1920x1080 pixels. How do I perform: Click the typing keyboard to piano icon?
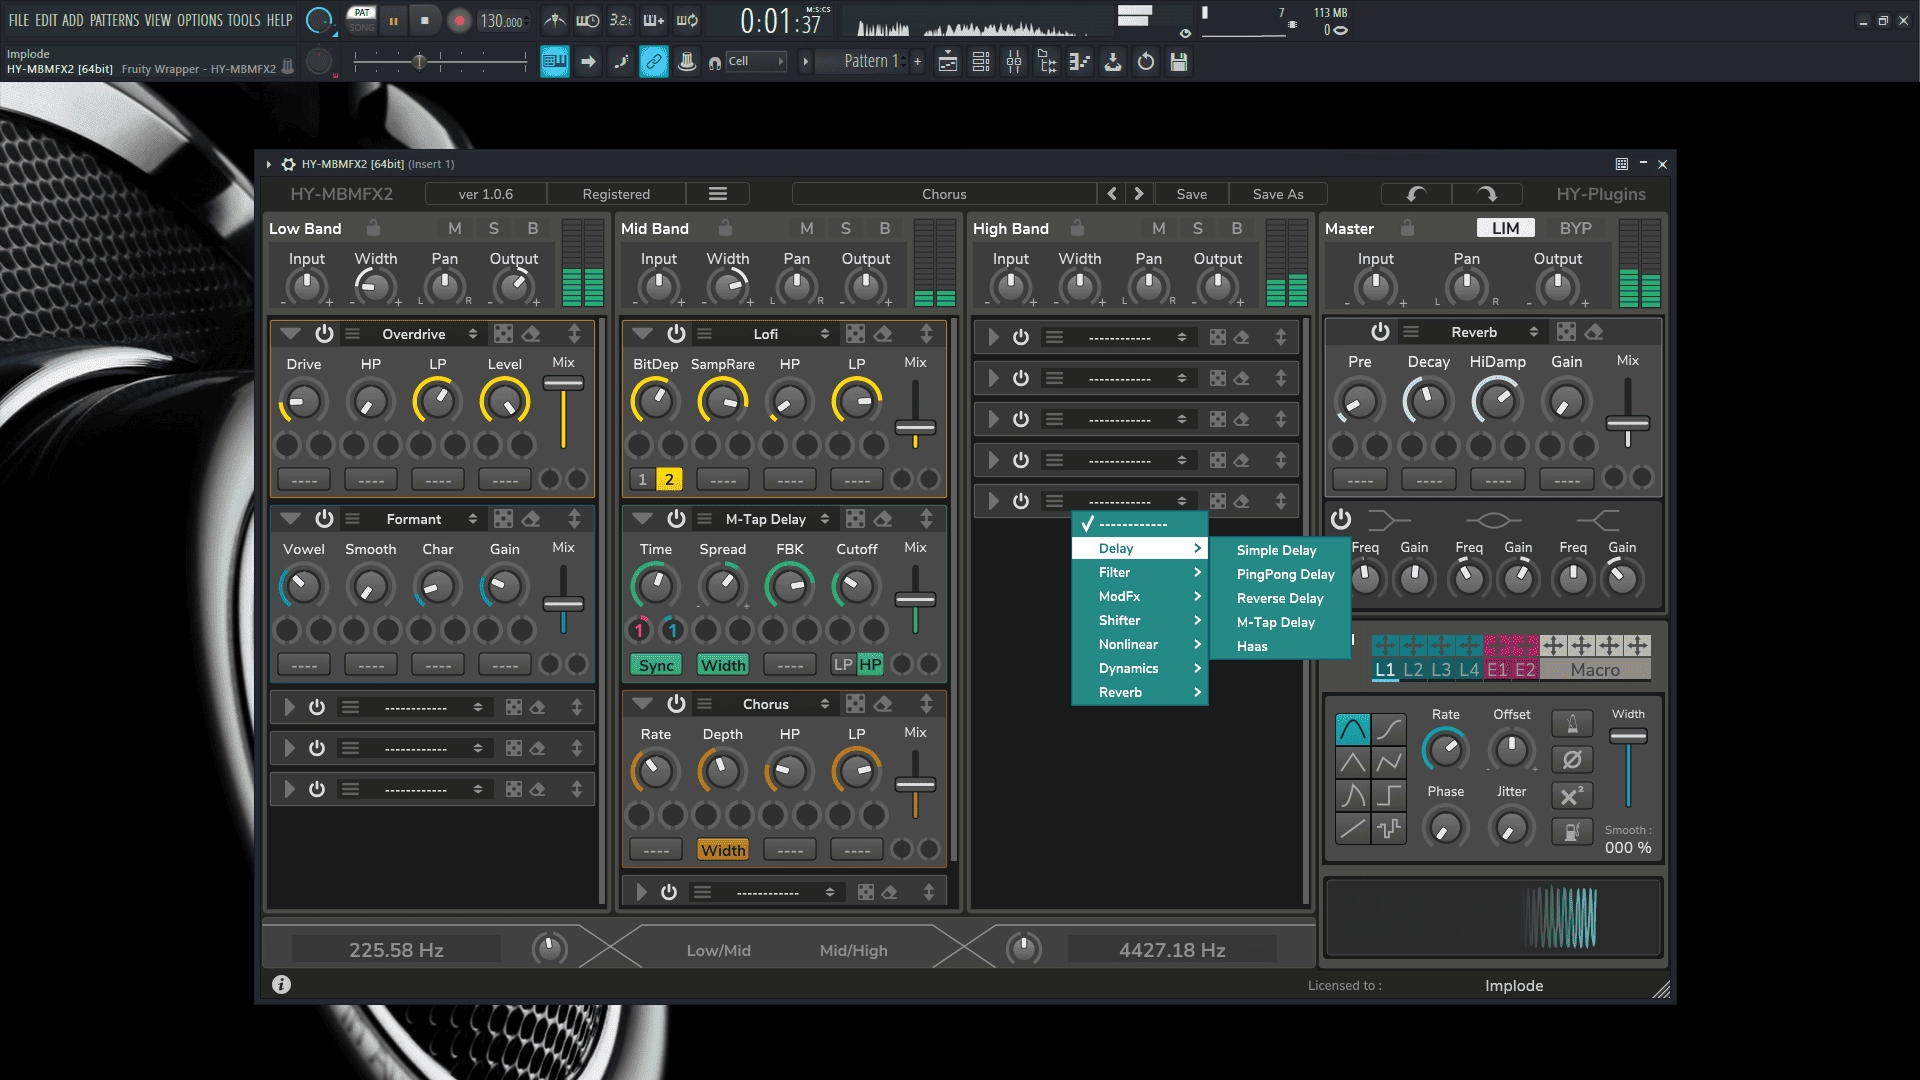pyautogui.click(x=555, y=62)
